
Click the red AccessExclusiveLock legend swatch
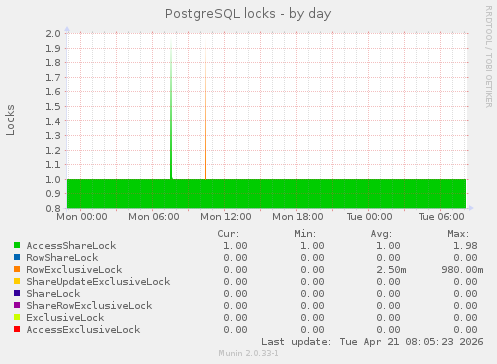(x=17, y=329)
